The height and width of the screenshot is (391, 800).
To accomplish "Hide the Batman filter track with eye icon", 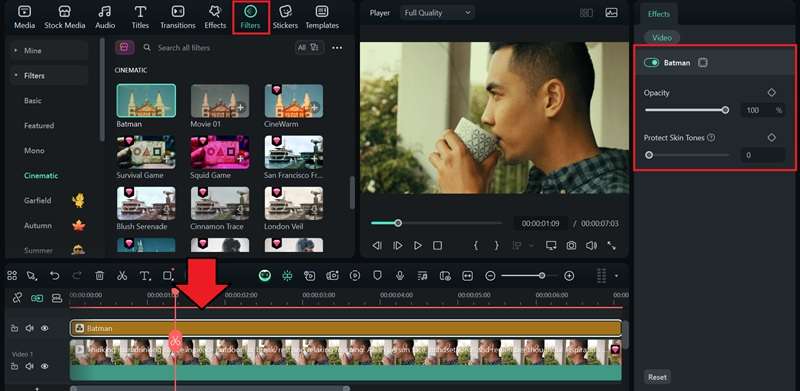I will [x=44, y=328].
